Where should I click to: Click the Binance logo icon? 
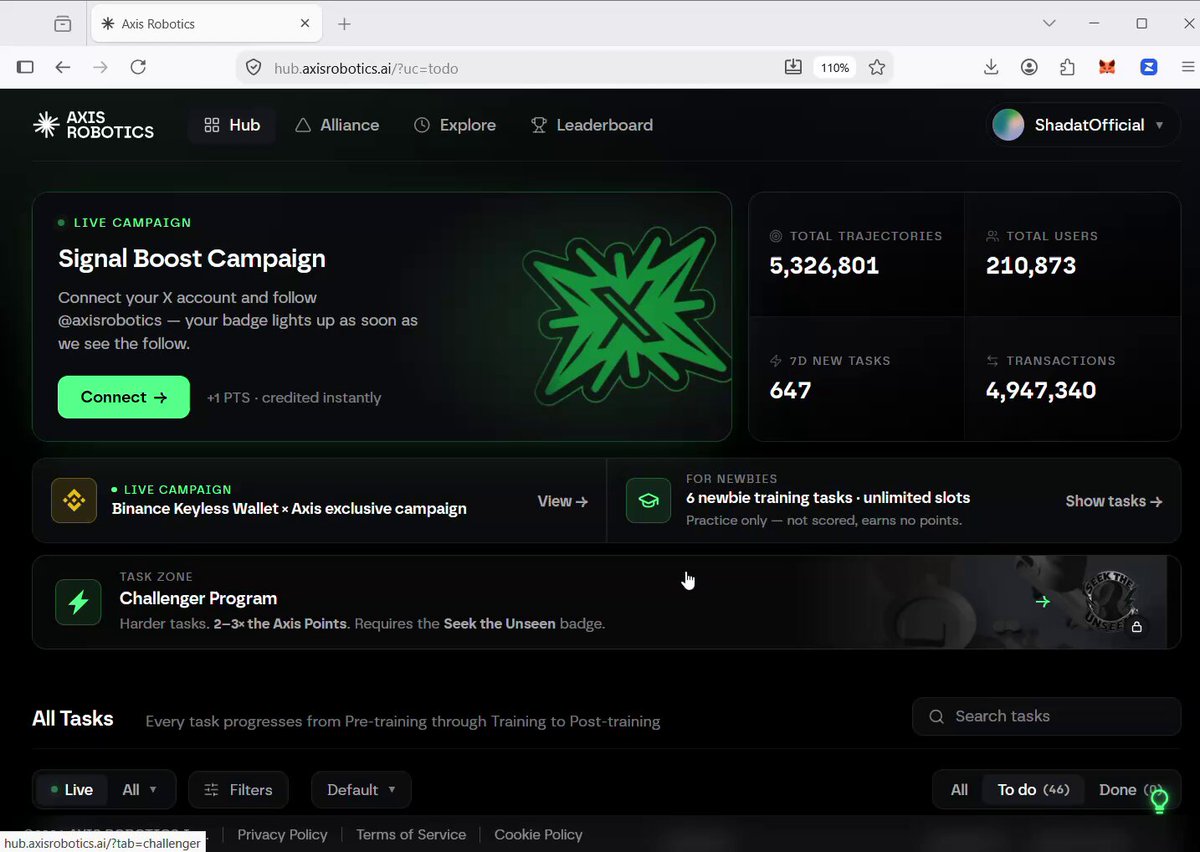pos(74,501)
